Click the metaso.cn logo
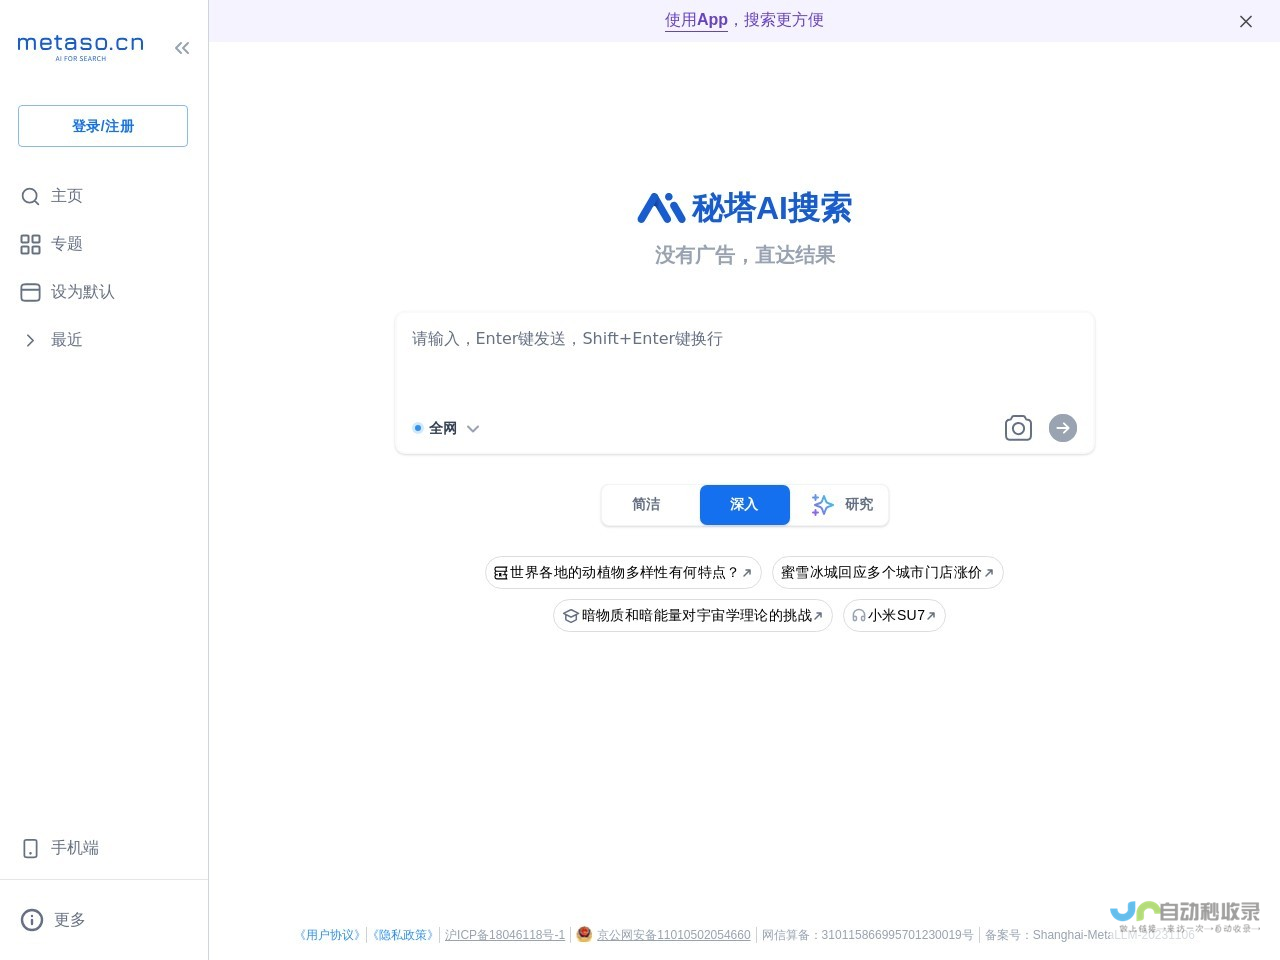This screenshot has height=960, width=1280. 81,47
